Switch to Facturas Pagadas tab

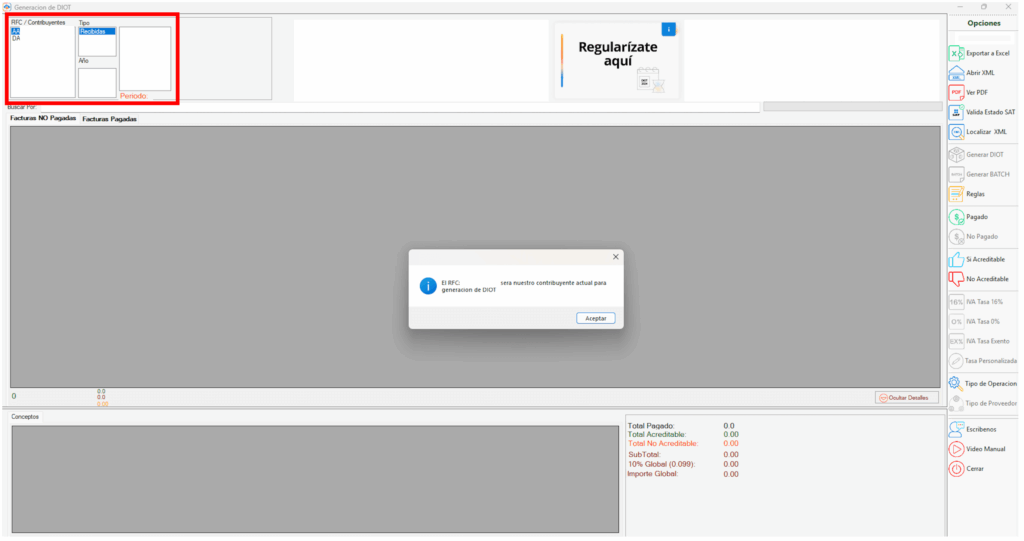109,119
